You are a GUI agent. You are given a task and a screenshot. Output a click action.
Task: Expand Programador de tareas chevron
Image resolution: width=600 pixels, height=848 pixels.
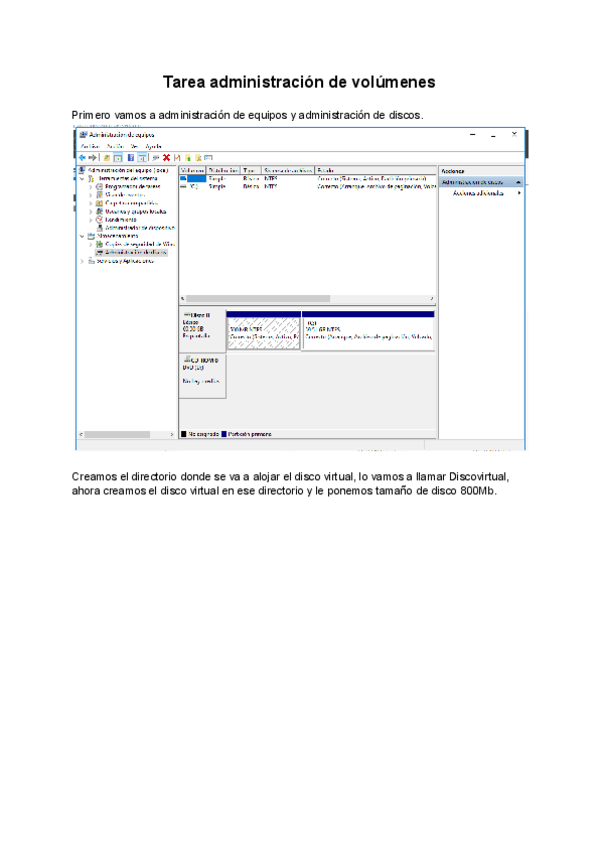point(90,186)
